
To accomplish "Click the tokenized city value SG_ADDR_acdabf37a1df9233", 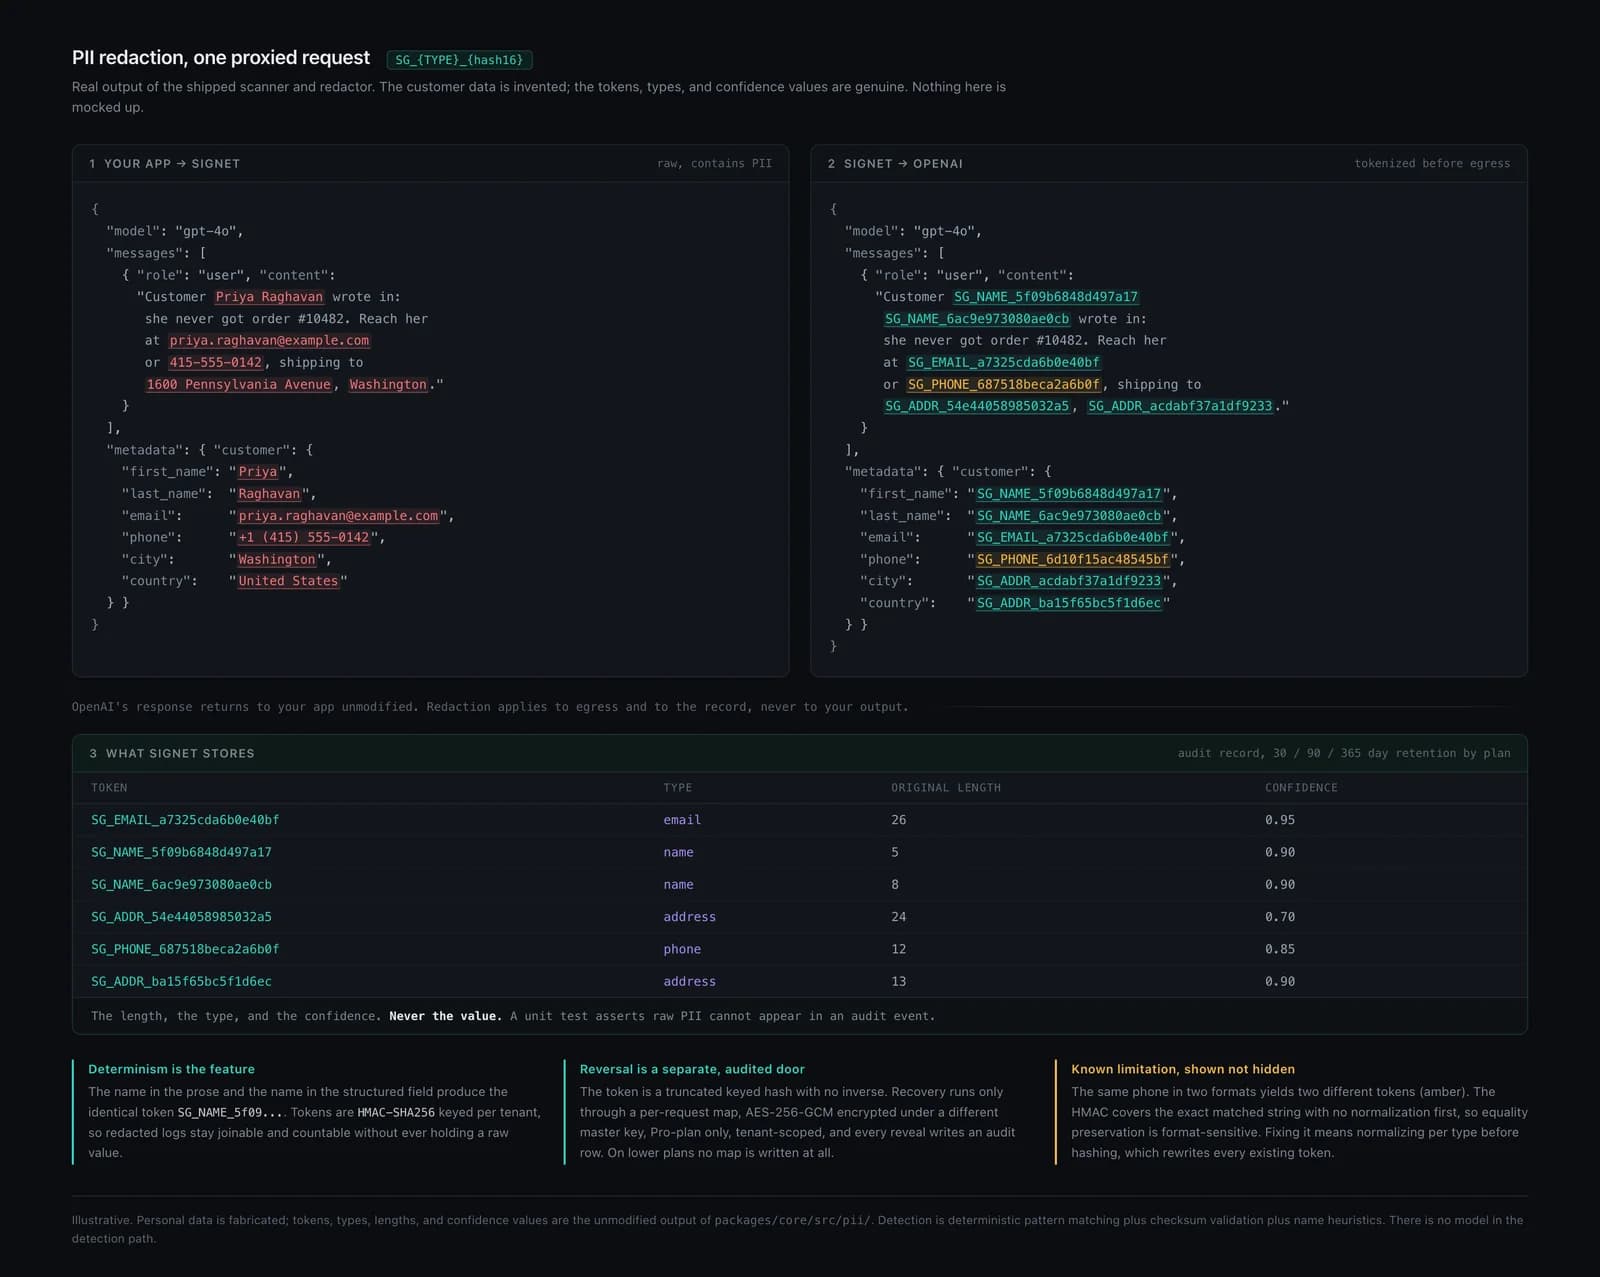I will [1069, 581].
